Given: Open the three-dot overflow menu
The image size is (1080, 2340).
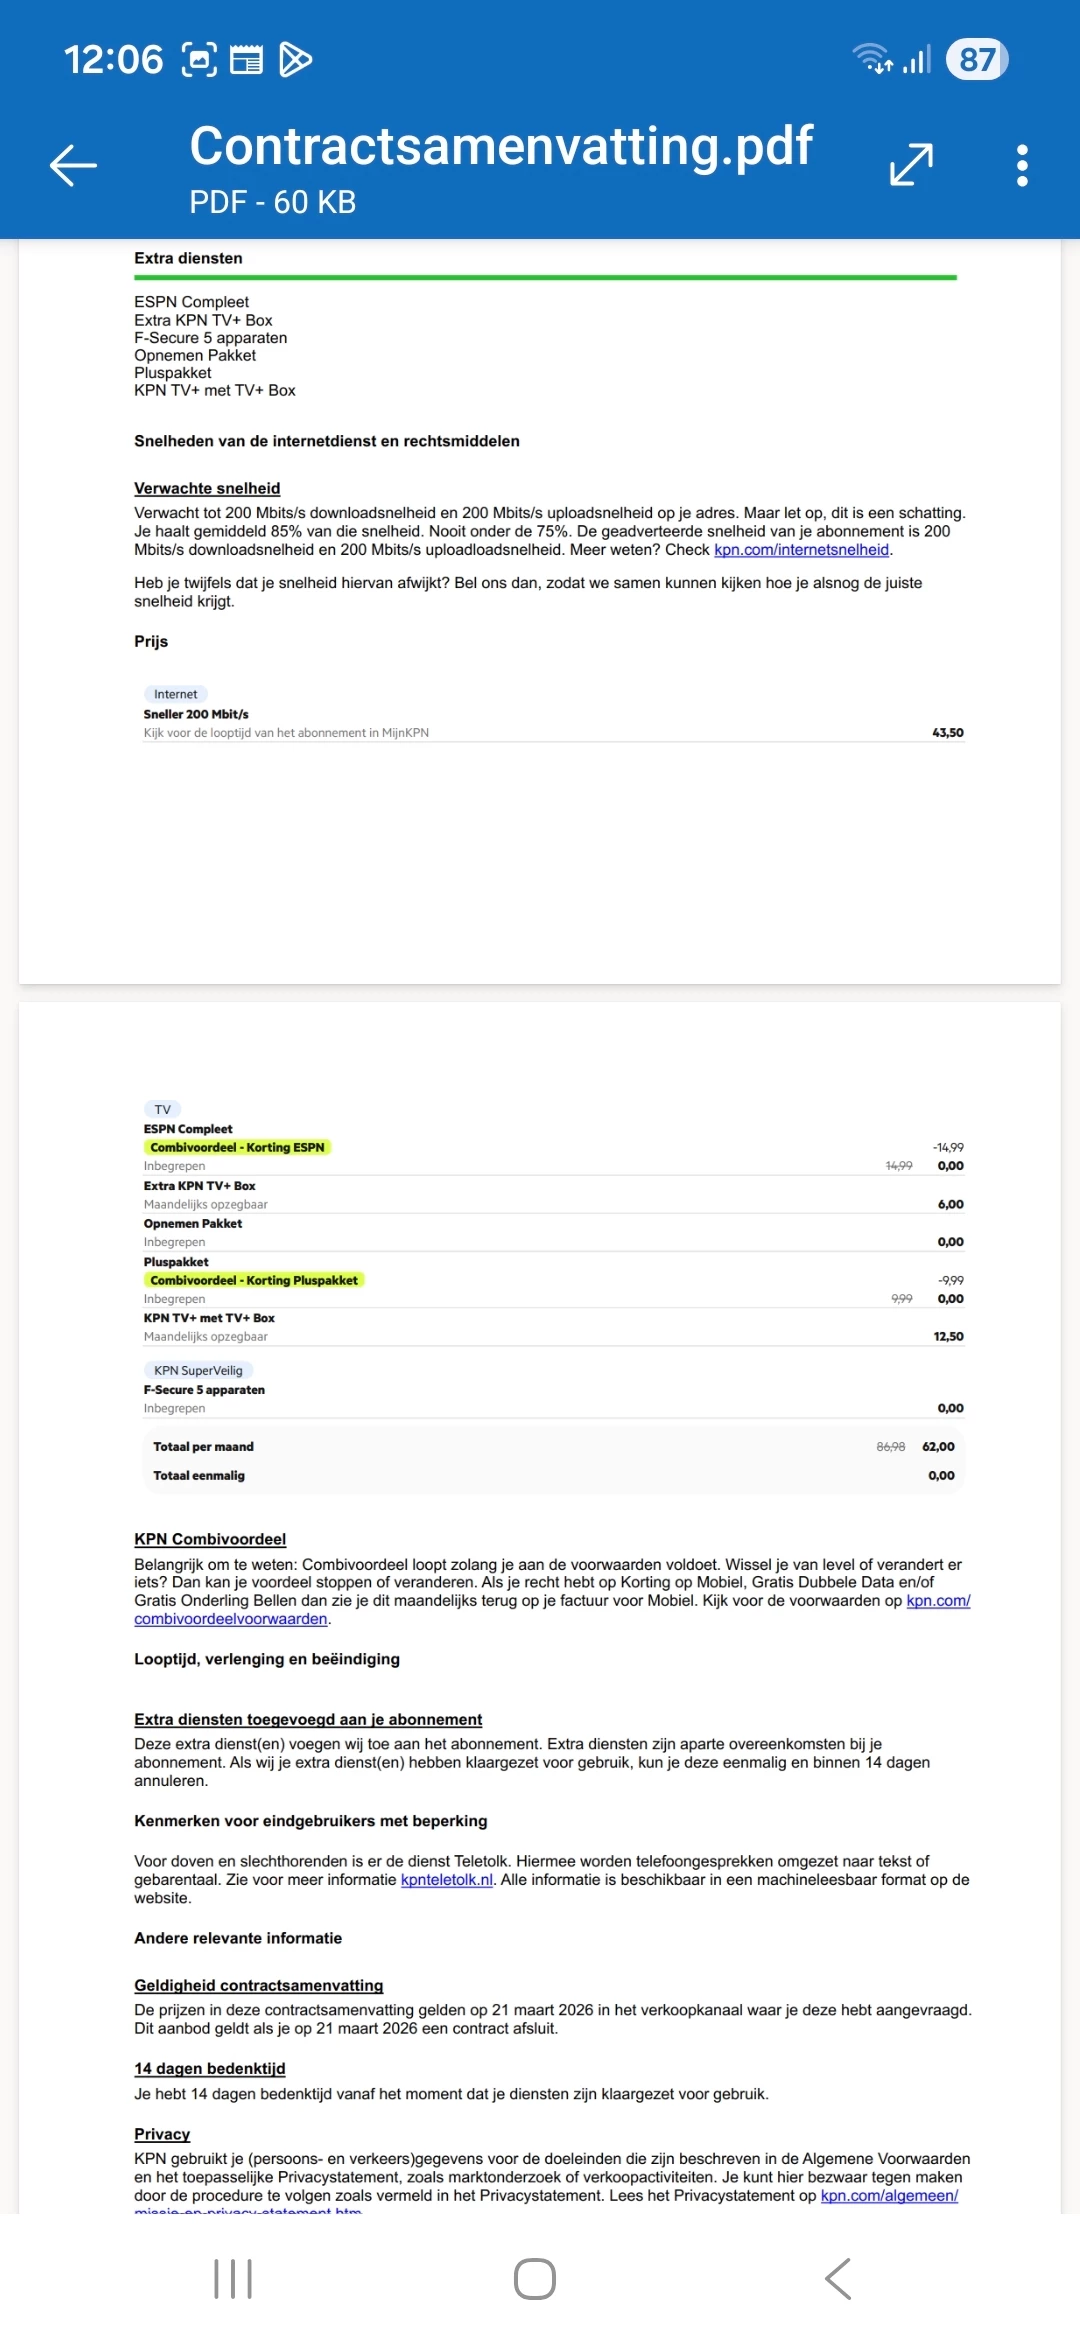Looking at the screenshot, I should click(1021, 165).
